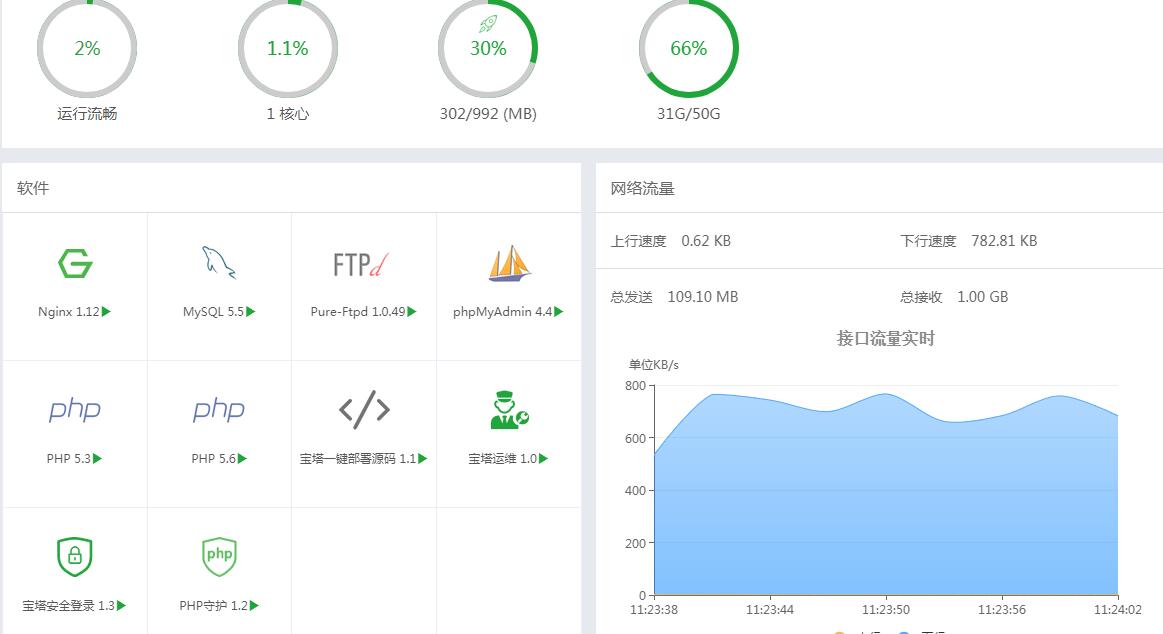This screenshot has height=634, width=1163.
Task: Open the PHP守护 hexagon icon
Action: [218, 556]
